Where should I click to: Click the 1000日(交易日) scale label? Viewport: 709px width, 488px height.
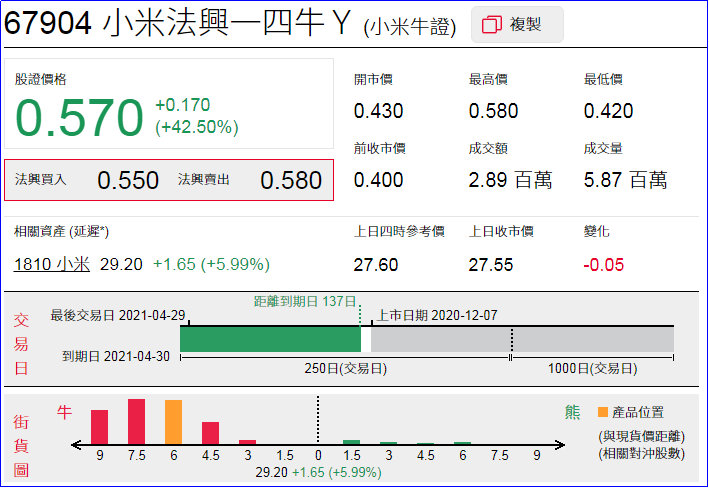click(592, 369)
